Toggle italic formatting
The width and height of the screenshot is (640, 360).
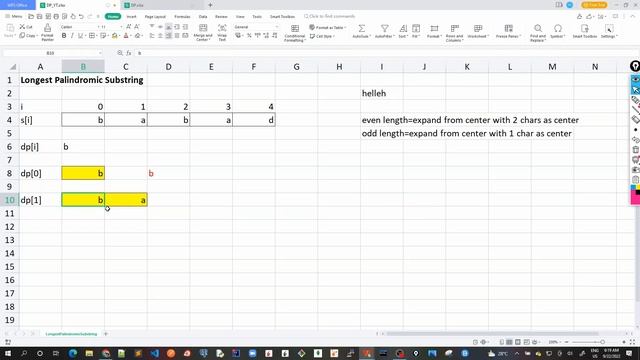(72, 36)
